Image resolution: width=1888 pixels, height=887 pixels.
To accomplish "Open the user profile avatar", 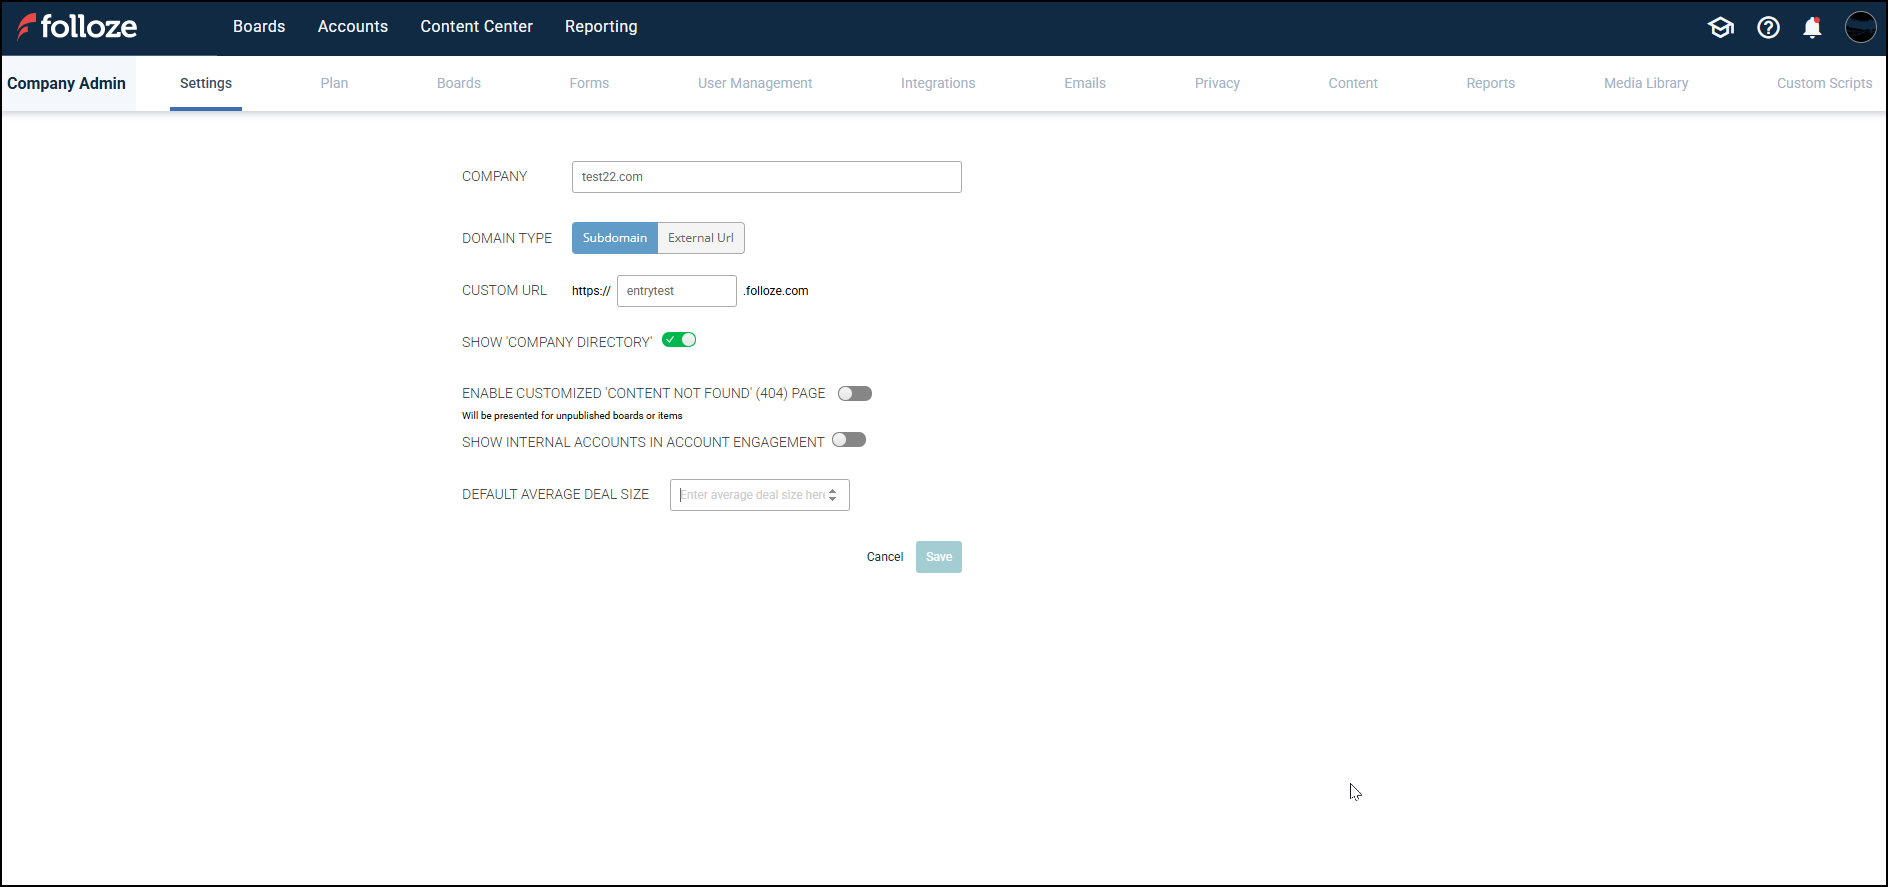I will point(1860,28).
